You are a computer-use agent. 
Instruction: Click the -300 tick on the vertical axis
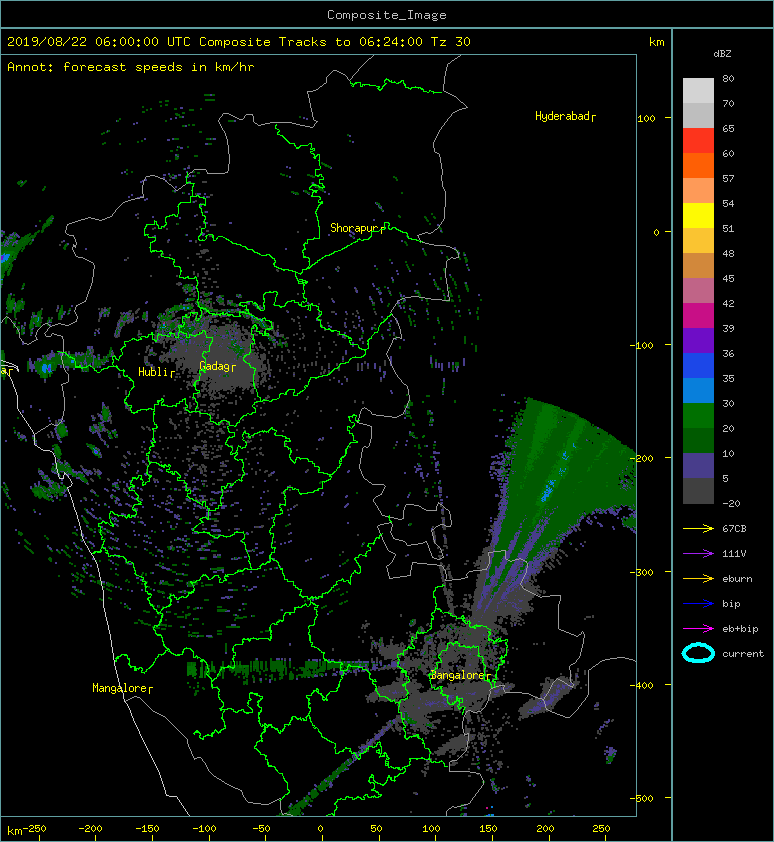pyautogui.click(x=642, y=572)
